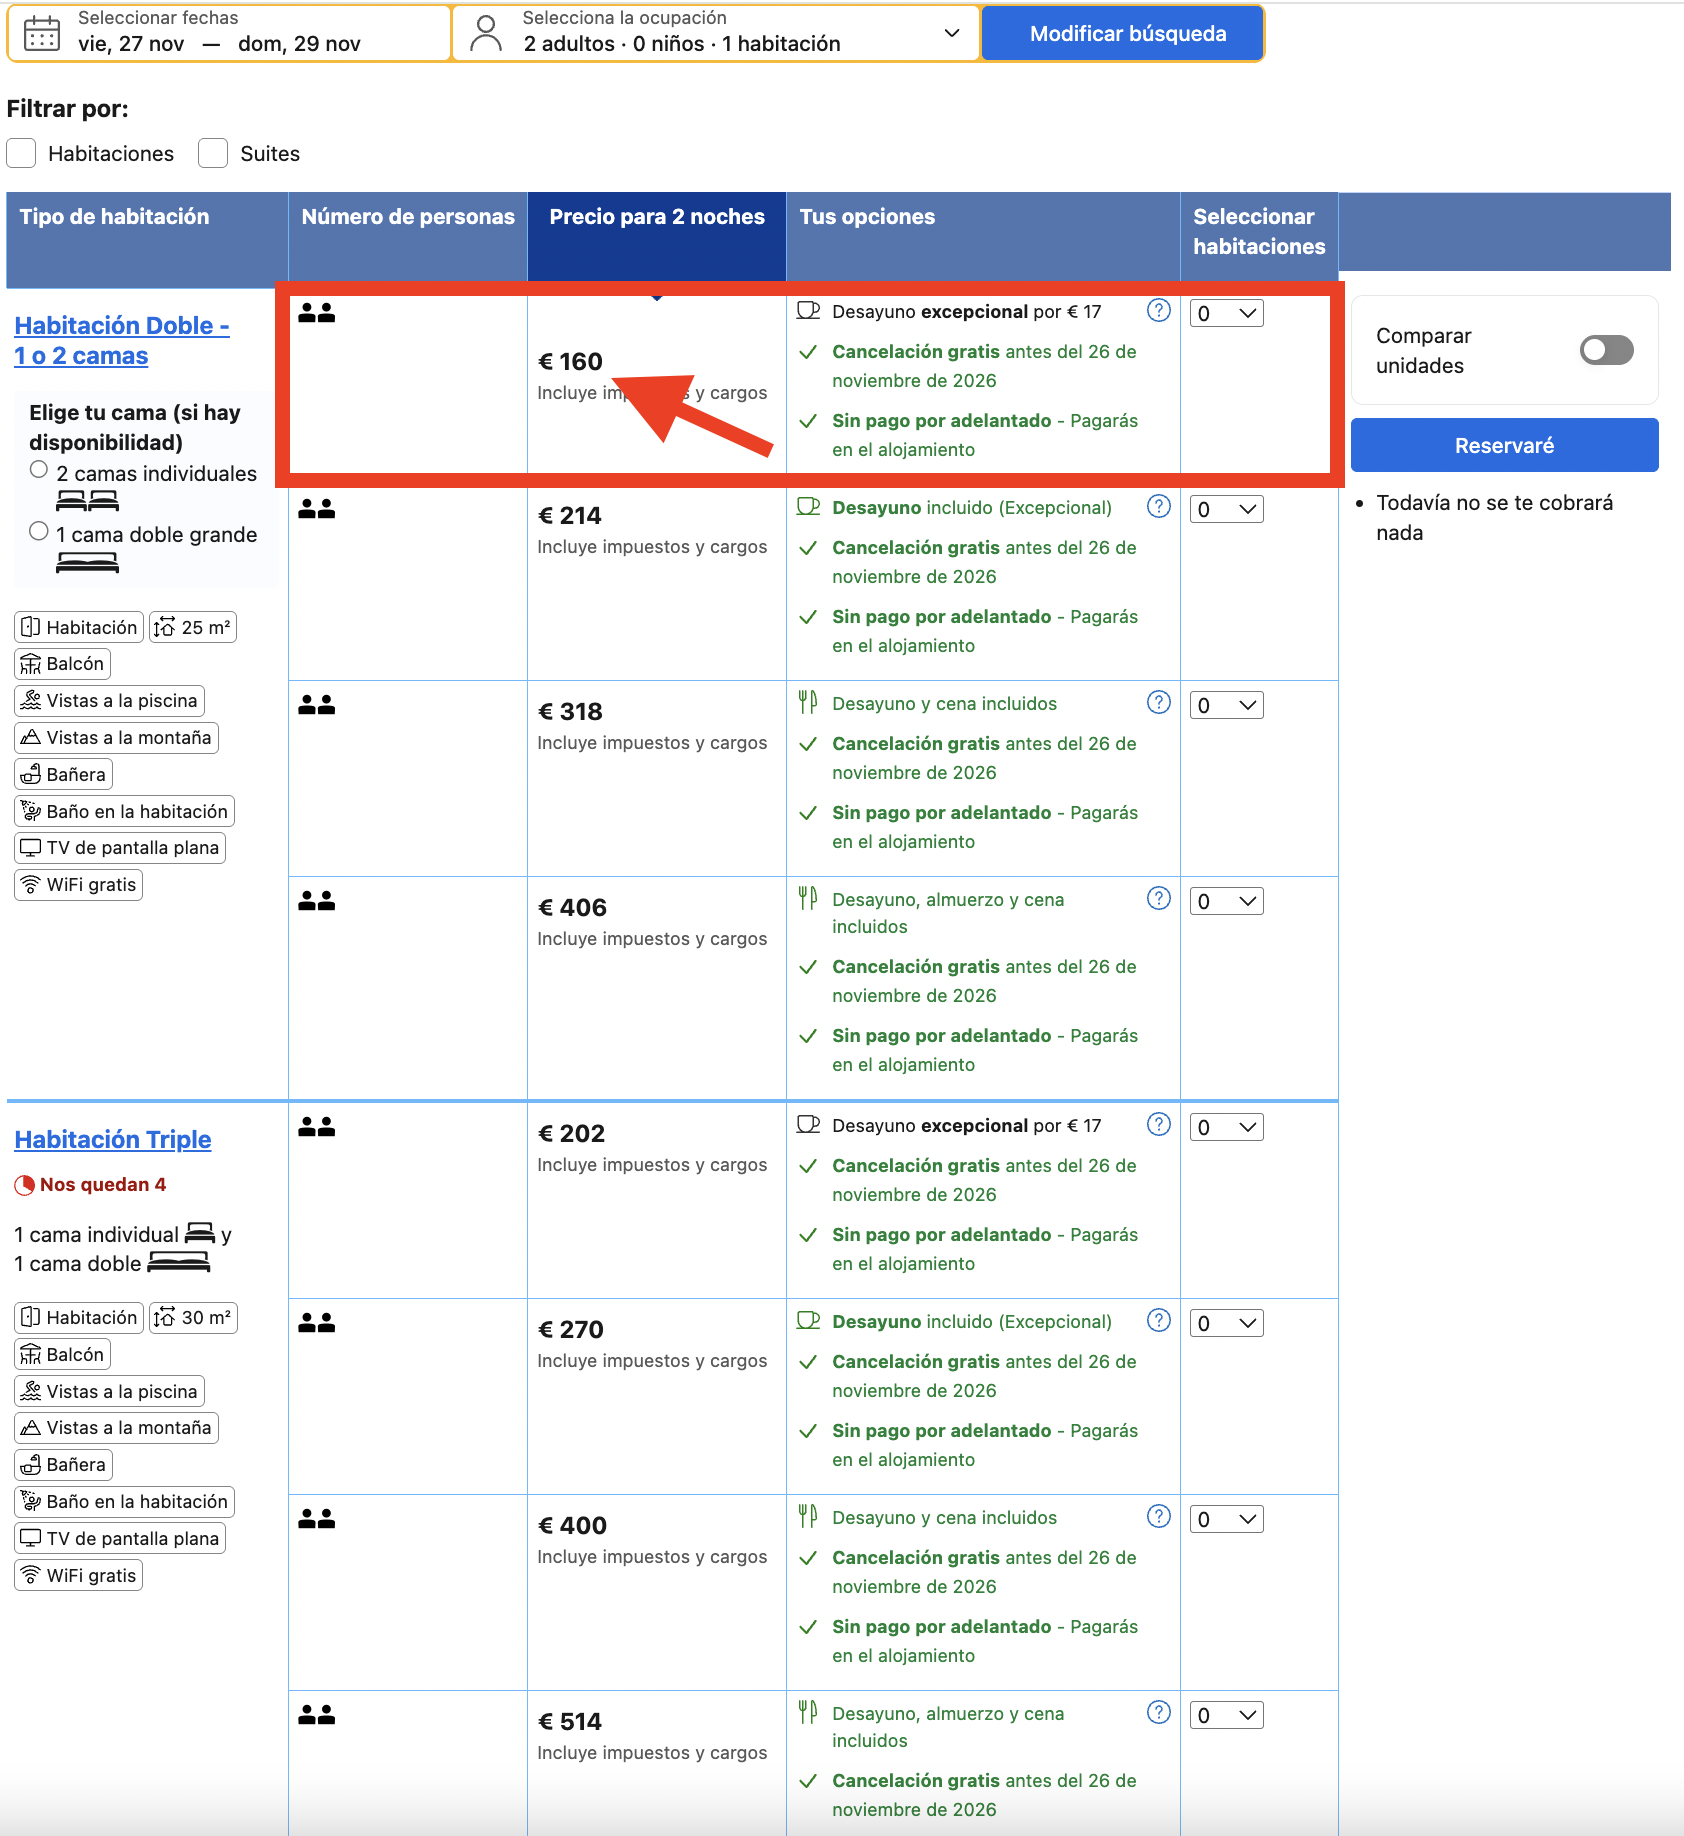Click Vistas a la piscina tag in double room
Image resolution: width=1684 pixels, height=1836 pixels.
[109, 701]
